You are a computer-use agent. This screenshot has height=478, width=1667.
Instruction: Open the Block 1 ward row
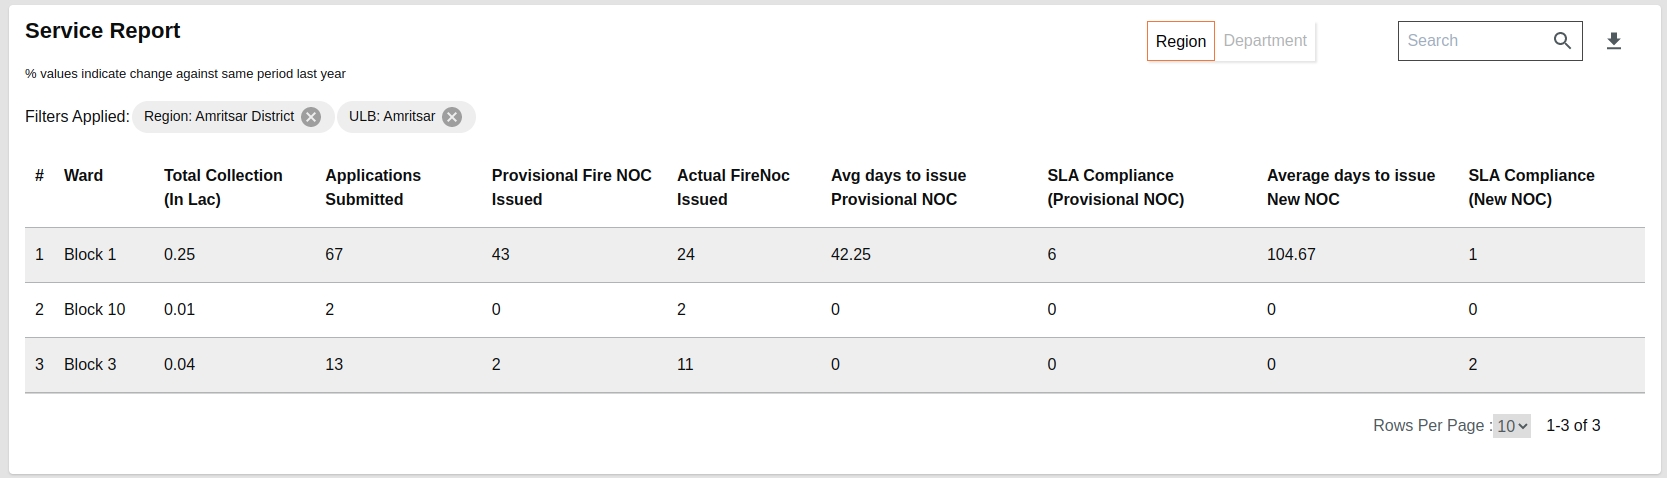[x=90, y=255]
